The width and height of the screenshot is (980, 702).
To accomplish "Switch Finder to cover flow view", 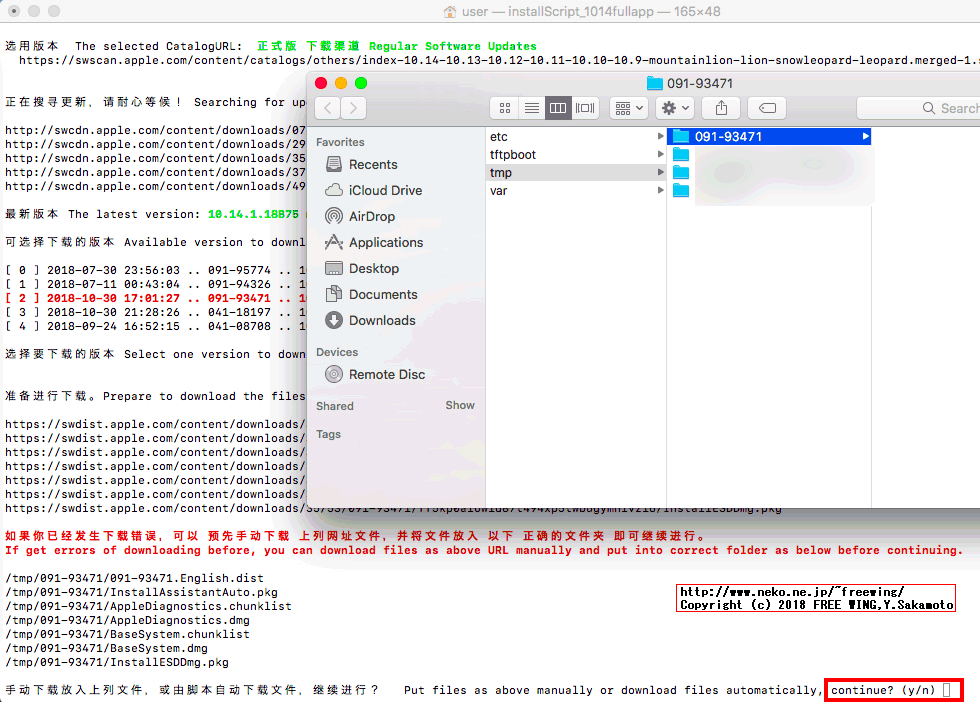I will (x=585, y=108).
